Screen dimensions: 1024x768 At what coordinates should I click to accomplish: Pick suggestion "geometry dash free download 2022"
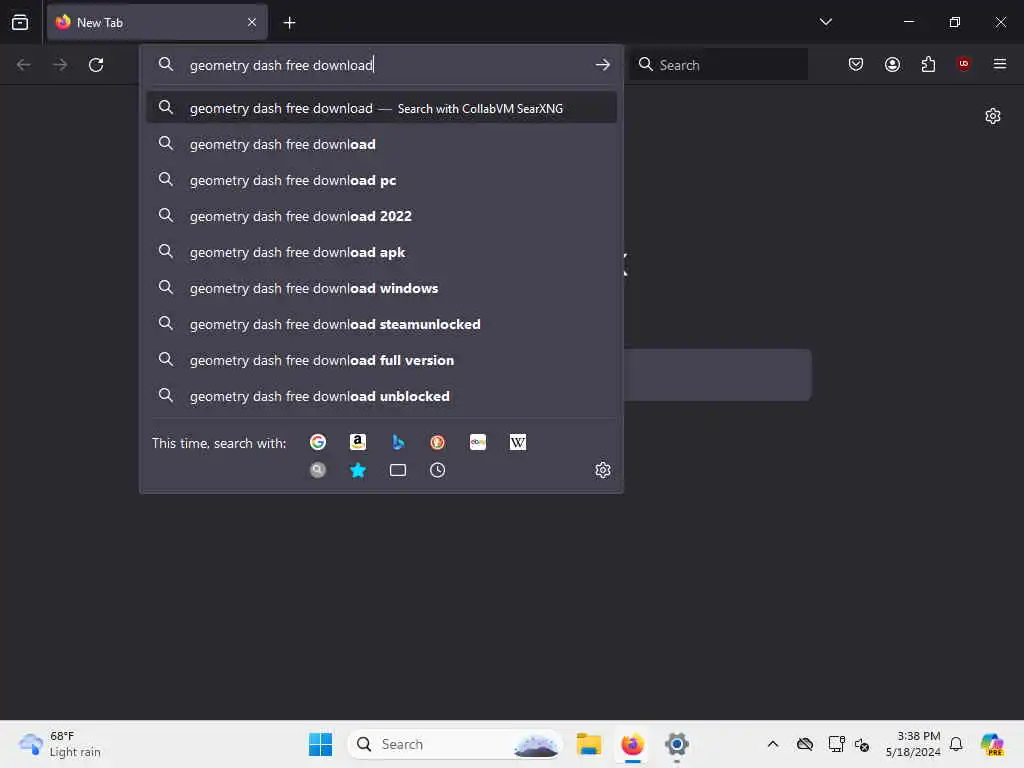pyautogui.click(x=381, y=216)
